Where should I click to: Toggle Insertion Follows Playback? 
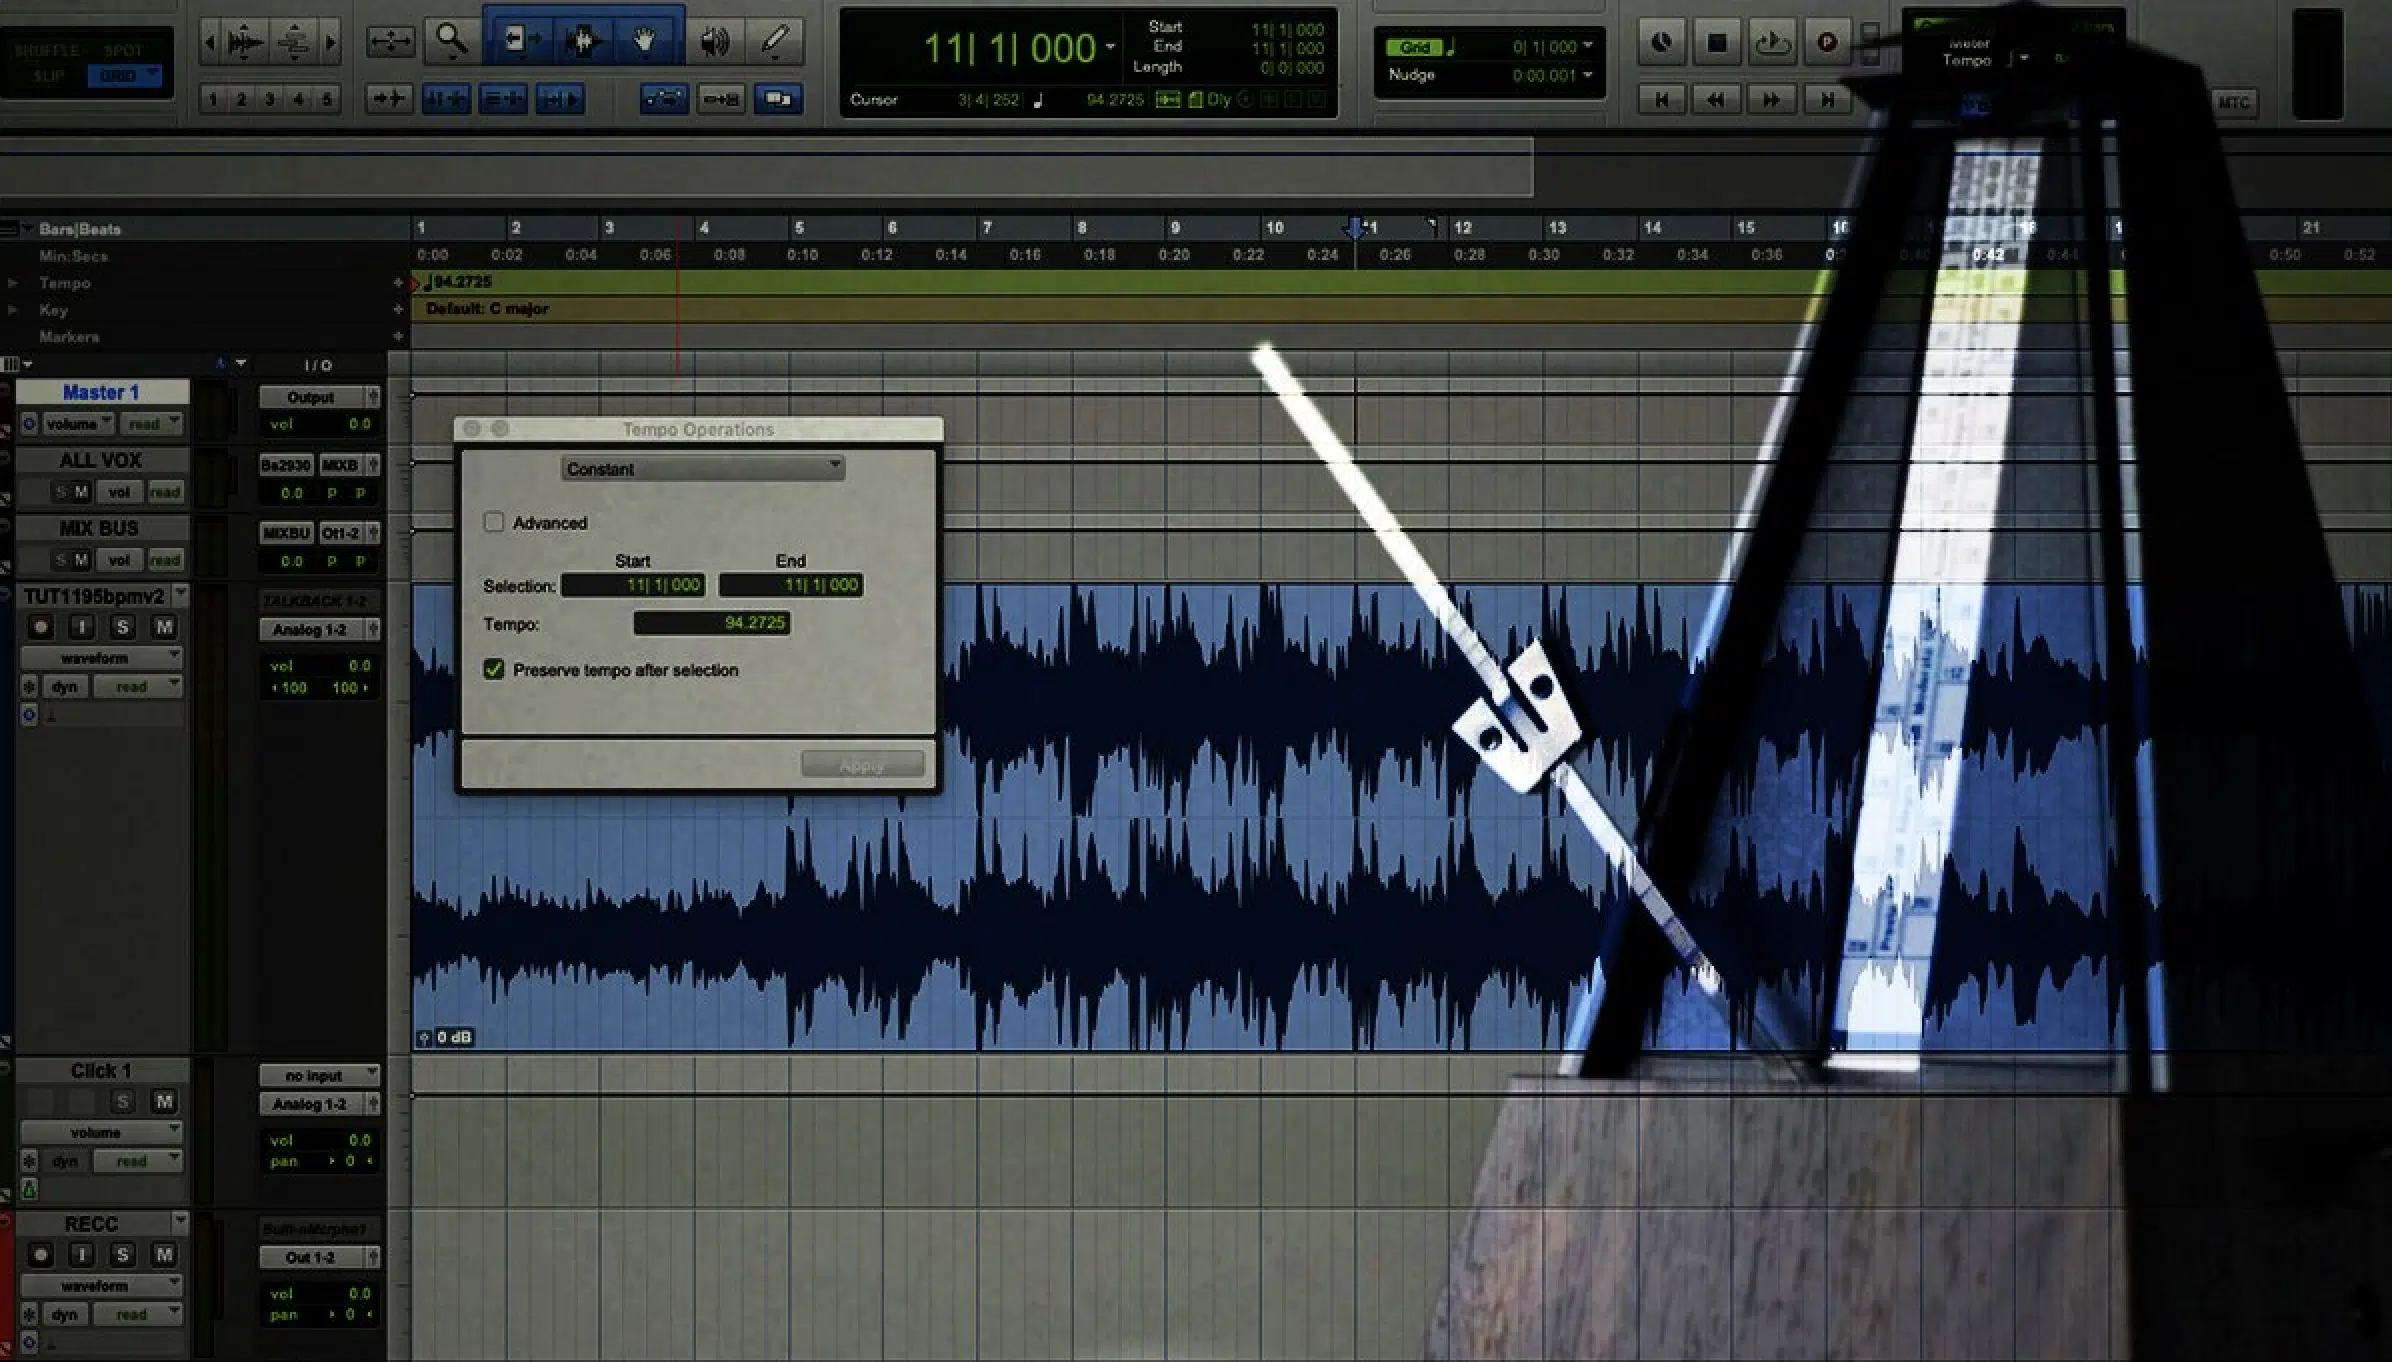coord(560,99)
